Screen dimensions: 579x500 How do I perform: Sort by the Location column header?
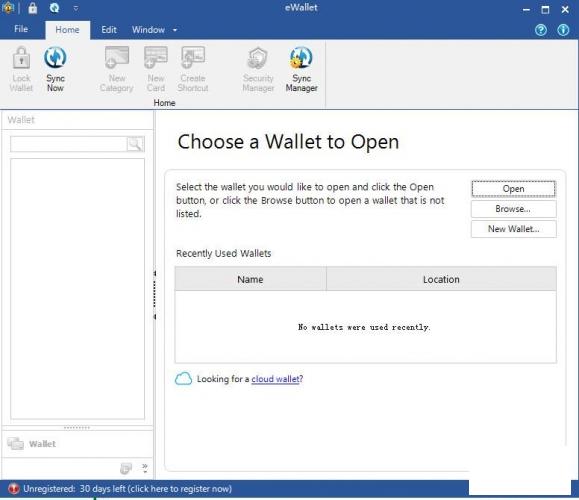click(x=441, y=279)
